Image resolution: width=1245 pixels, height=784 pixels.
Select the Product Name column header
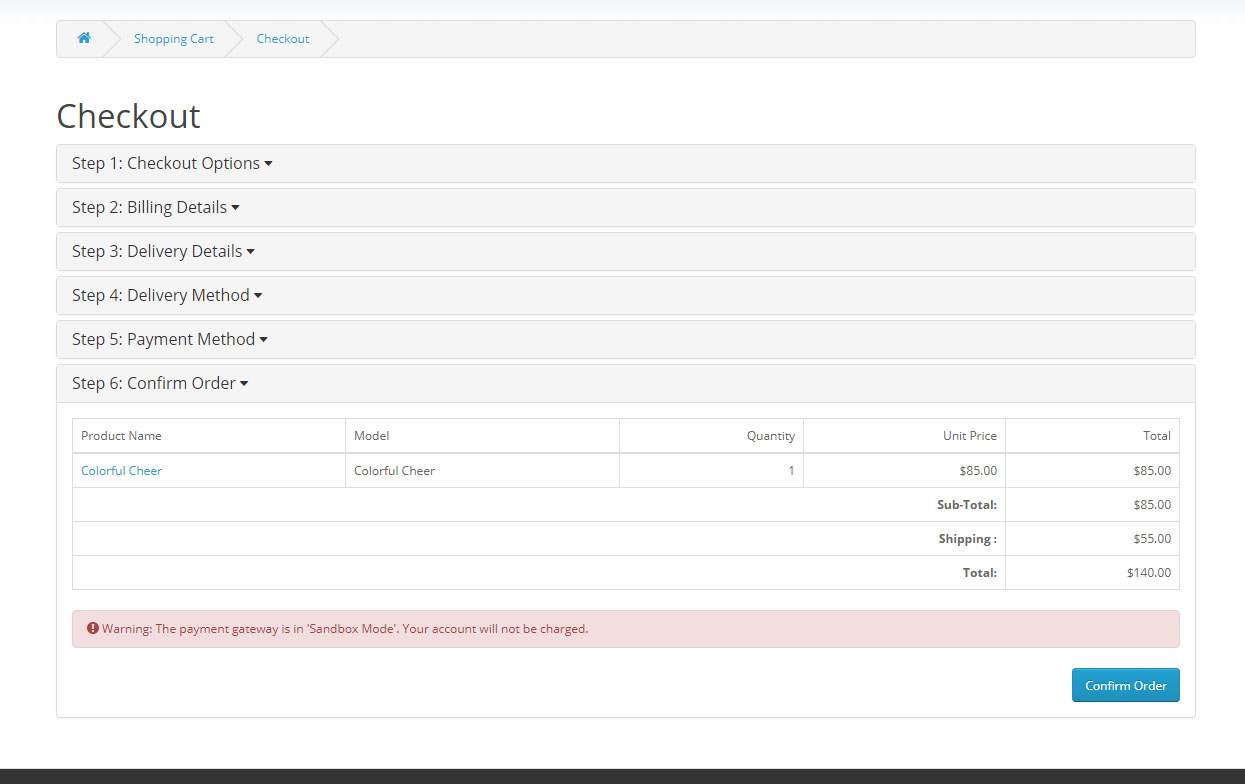pyautogui.click(x=121, y=436)
